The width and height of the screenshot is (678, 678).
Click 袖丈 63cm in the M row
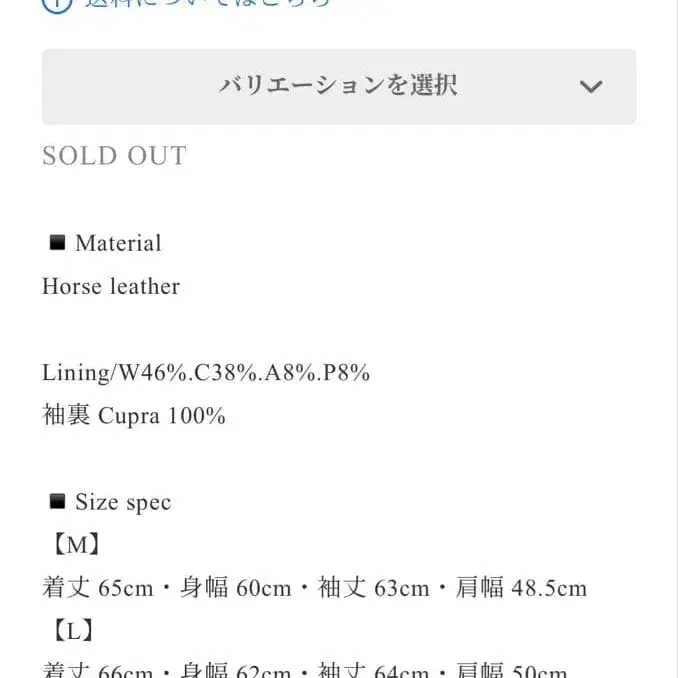click(x=373, y=588)
